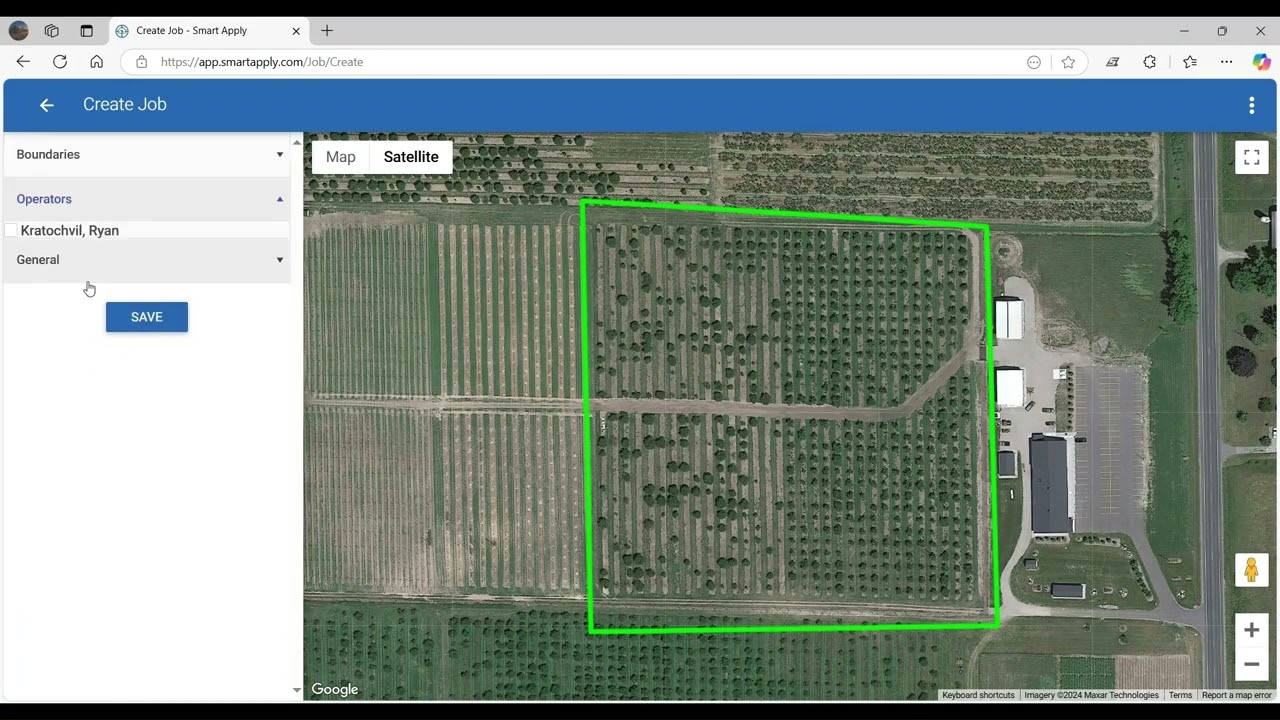Toggle fullscreen map view
1280x720 pixels.
click(1251, 157)
